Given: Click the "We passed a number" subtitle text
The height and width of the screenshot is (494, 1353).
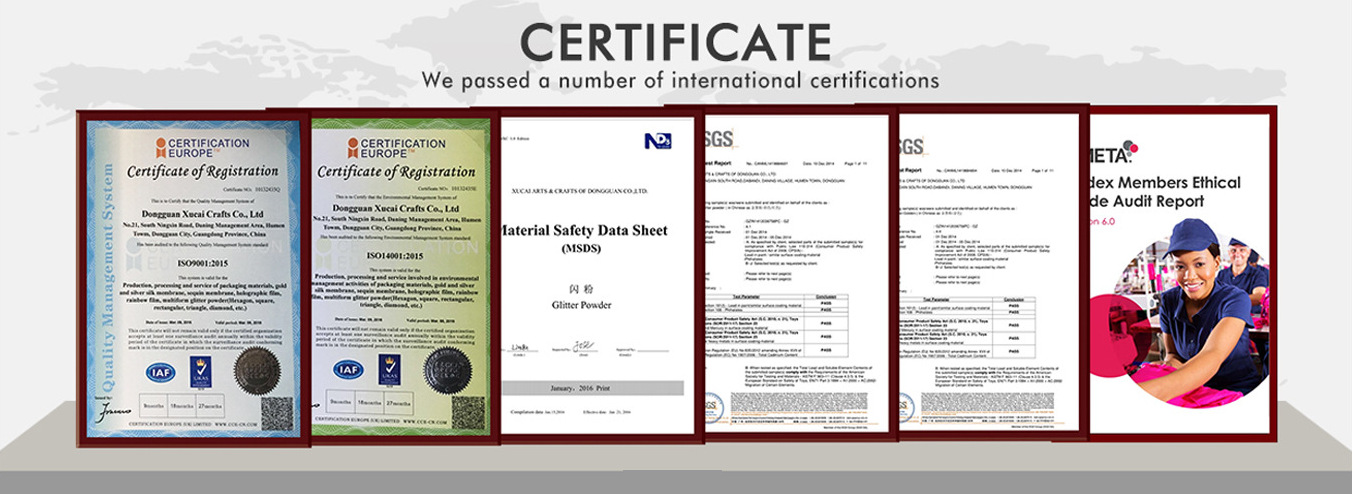Looking at the screenshot, I should point(679,80).
